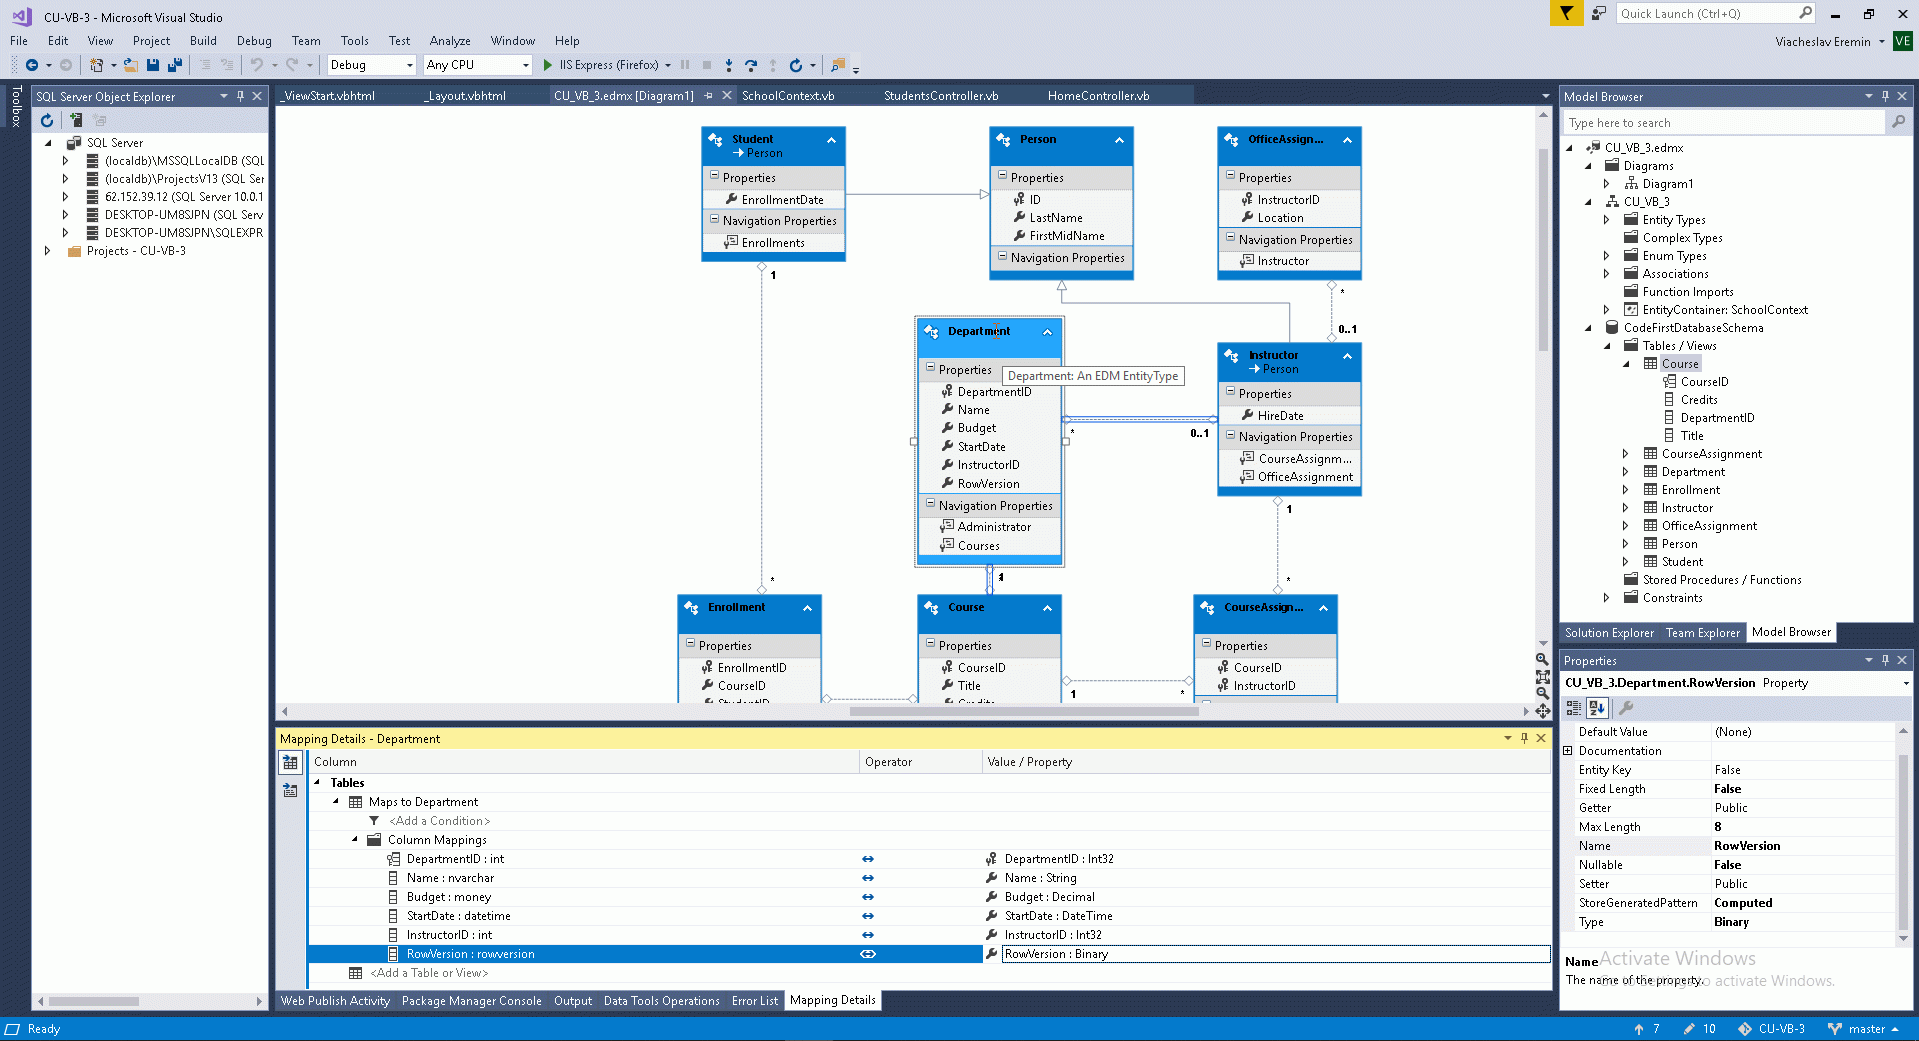This screenshot has width=1919, height=1041.
Task: Toggle Navigation Properties section in Student entity
Action: point(714,219)
